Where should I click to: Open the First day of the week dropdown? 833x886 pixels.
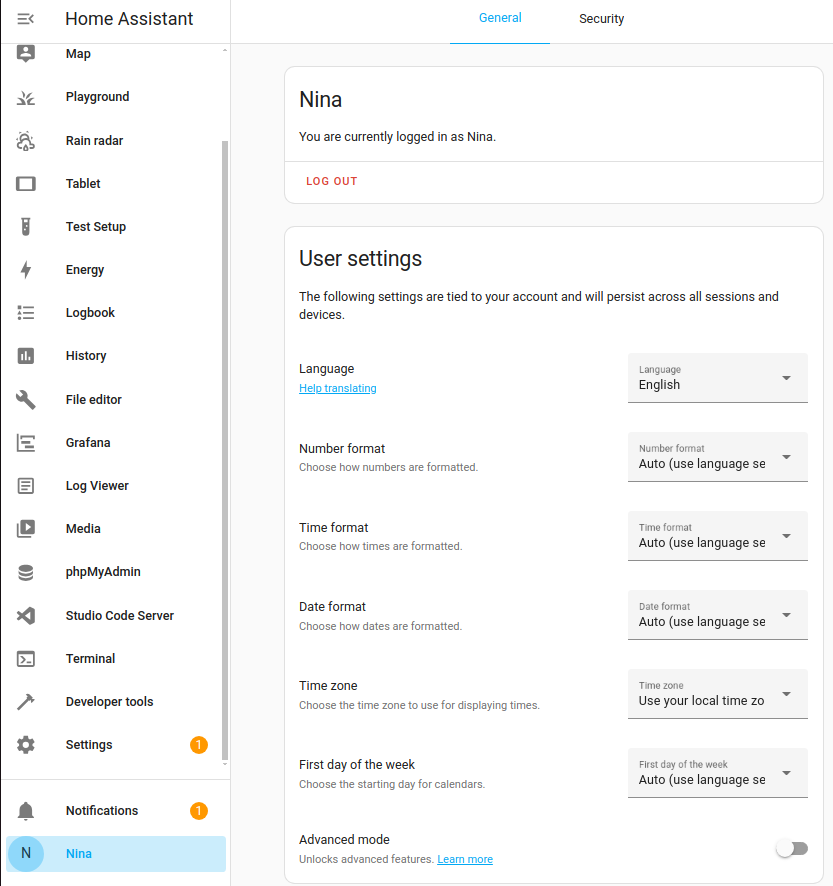coord(717,772)
